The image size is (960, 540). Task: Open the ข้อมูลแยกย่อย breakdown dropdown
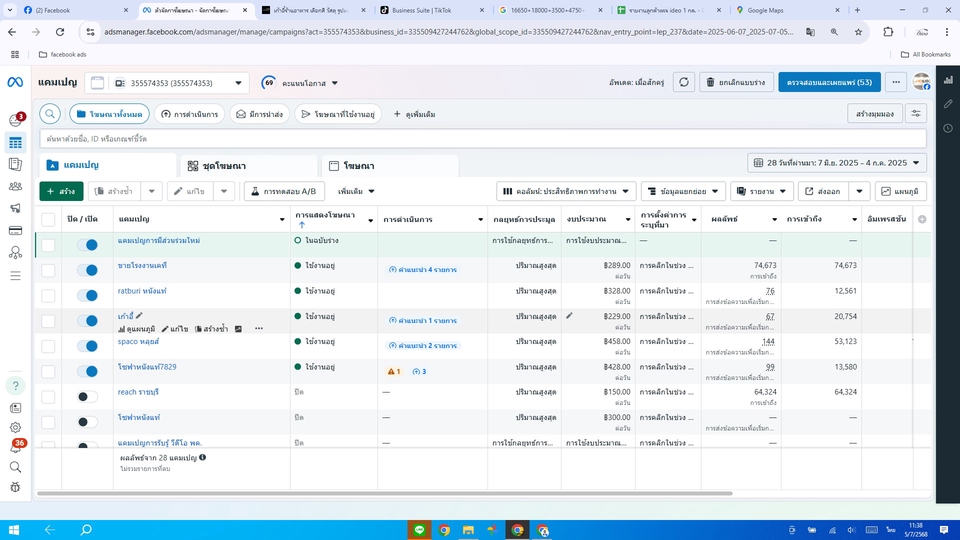(x=683, y=191)
